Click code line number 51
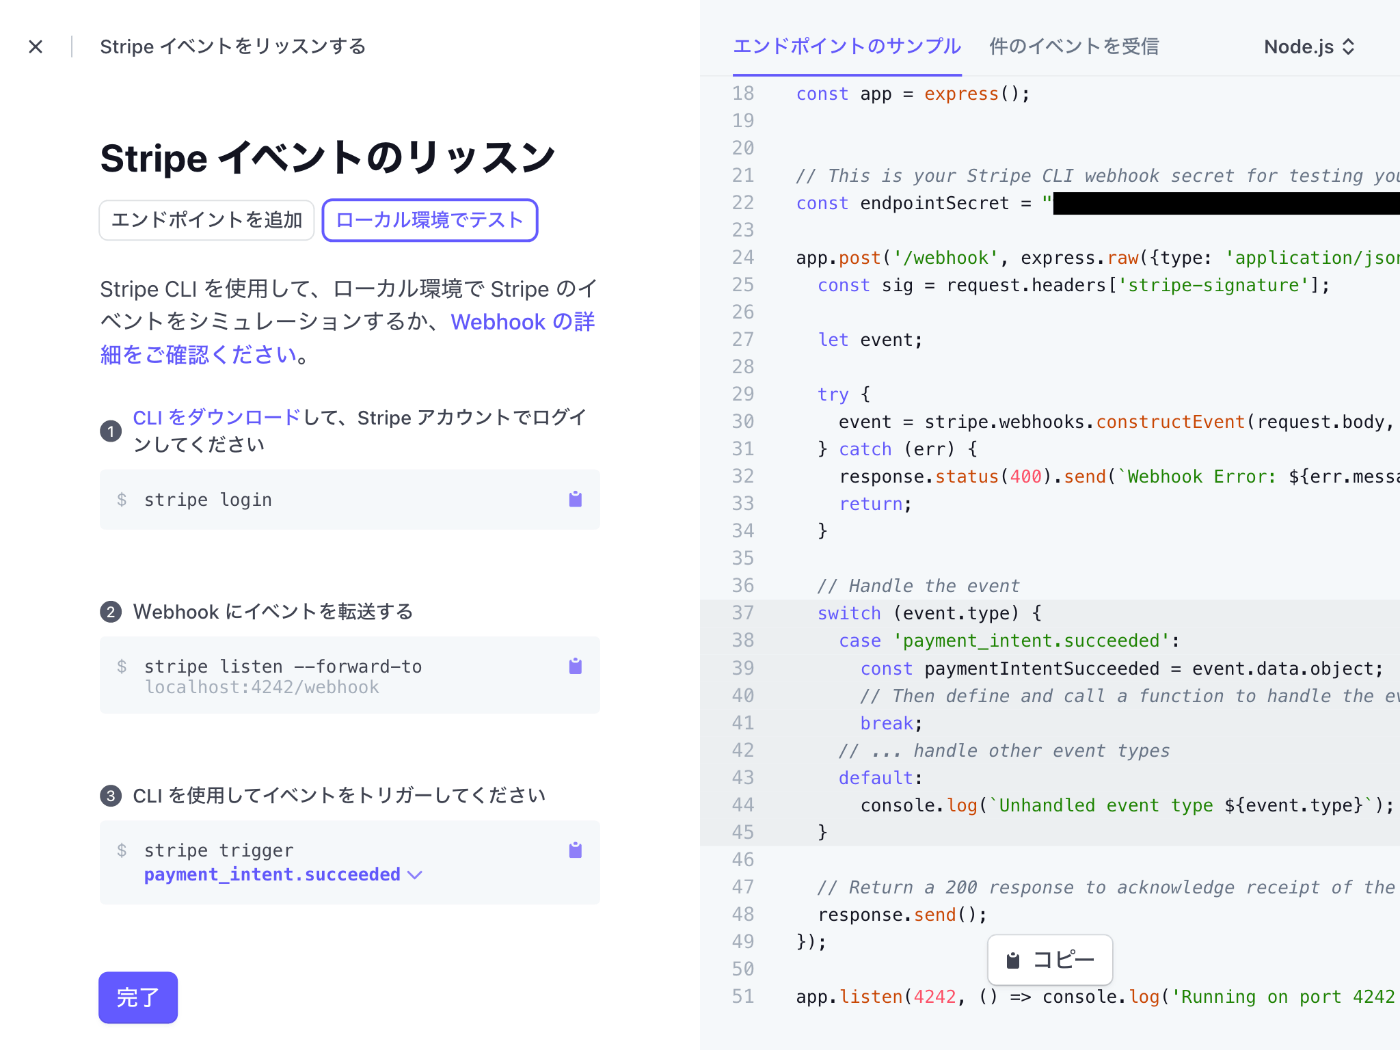The width and height of the screenshot is (1400, 1050). click(x=743, y=997)
